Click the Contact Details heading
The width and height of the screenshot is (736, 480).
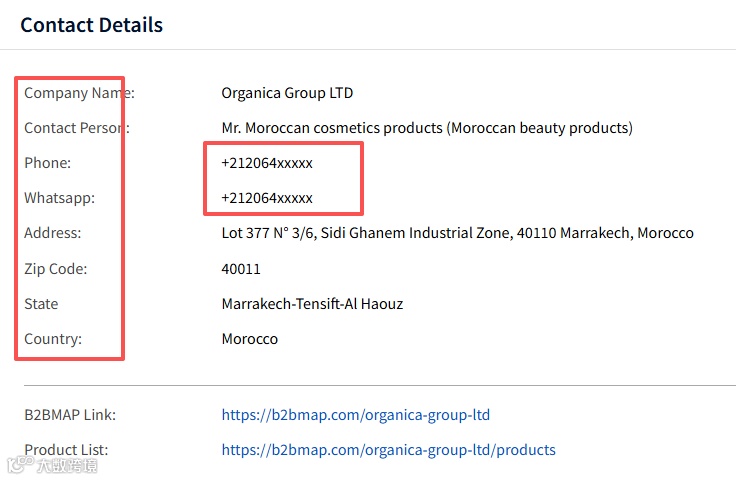[x=92, y=25]
